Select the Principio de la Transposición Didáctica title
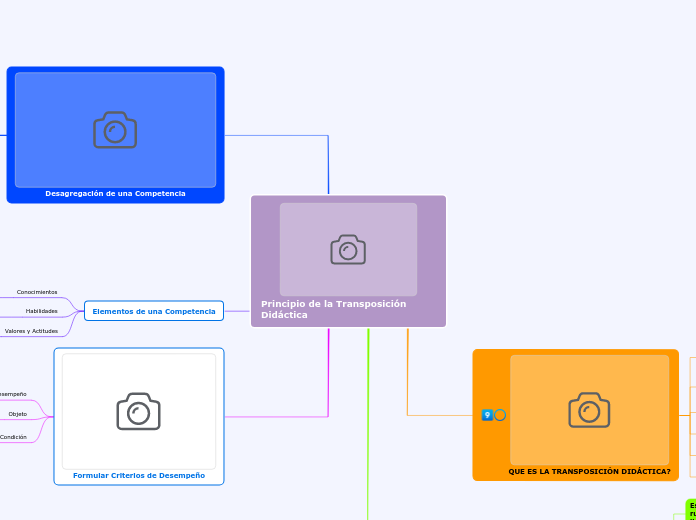The width and height of the screenshot is (696, 520). (x=333, y=309)
